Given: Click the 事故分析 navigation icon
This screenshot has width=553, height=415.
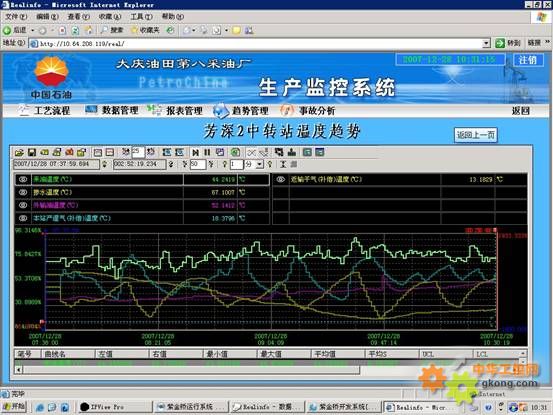Looking at the screenshot, I should (286, 110).
